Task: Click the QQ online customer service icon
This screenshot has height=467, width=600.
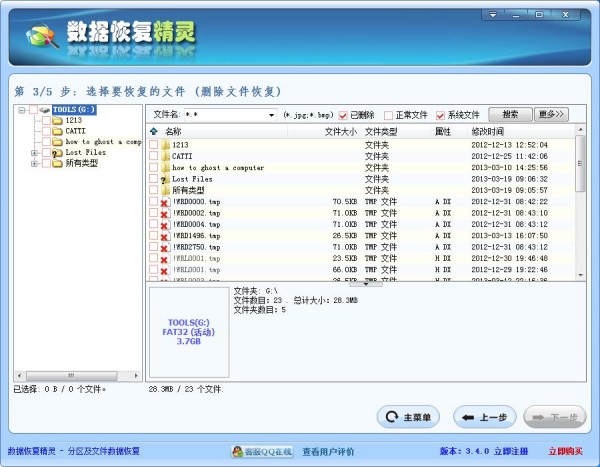Action: click(237, 452)
